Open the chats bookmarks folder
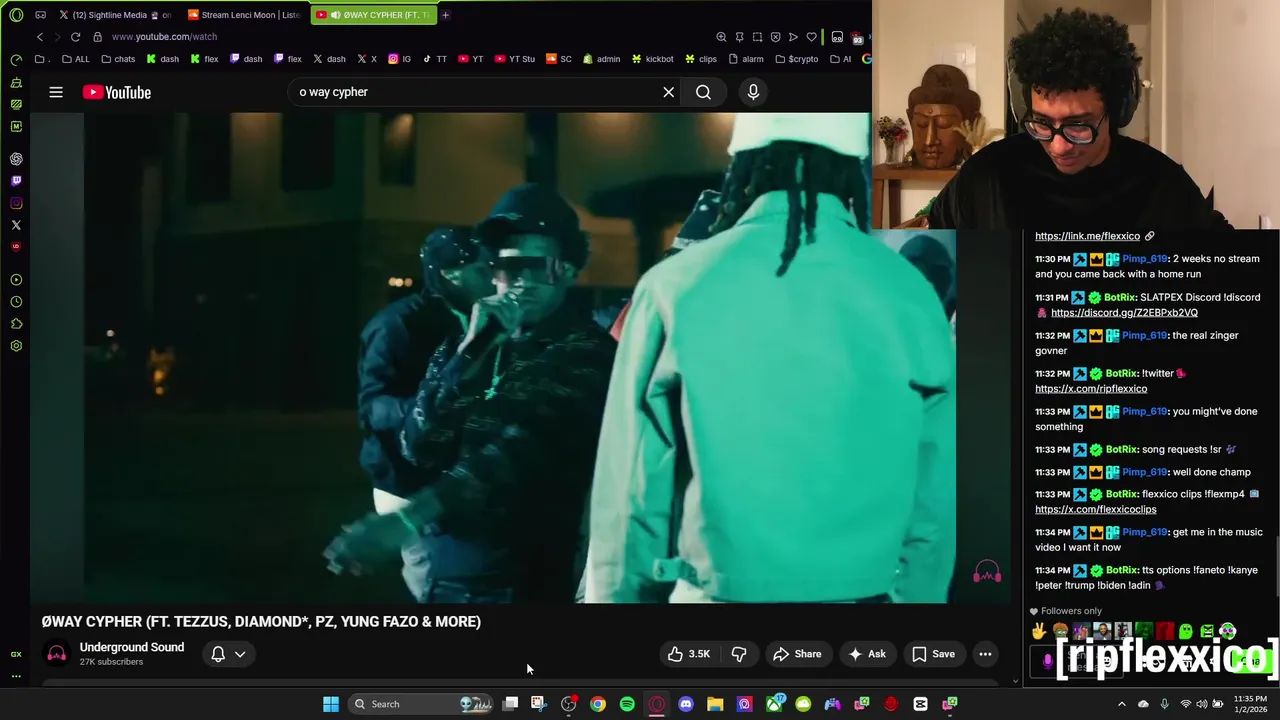This screenshot has height=720, width=1280. 118,59
